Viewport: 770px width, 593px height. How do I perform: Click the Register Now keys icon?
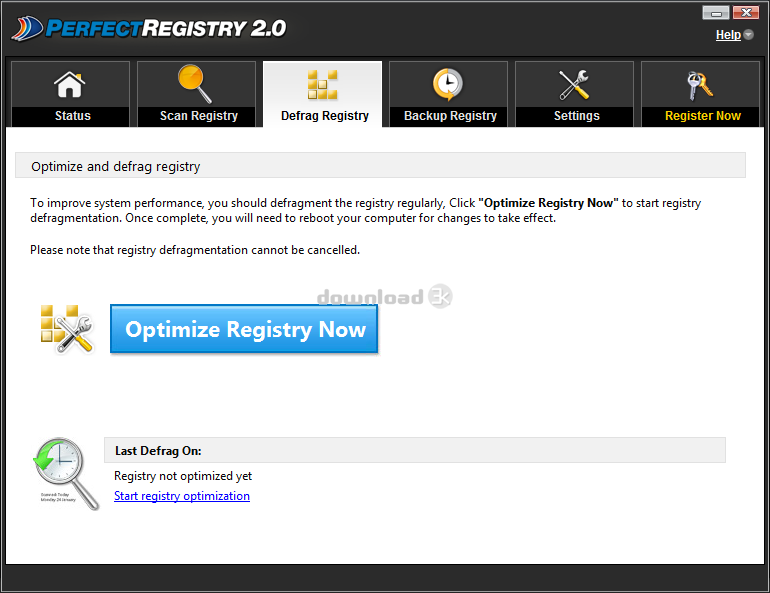(x=700, y=85)
